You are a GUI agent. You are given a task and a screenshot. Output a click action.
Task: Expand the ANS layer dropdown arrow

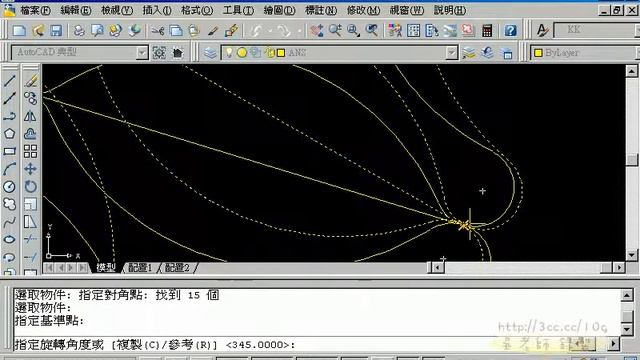click(x=451, y=53)
